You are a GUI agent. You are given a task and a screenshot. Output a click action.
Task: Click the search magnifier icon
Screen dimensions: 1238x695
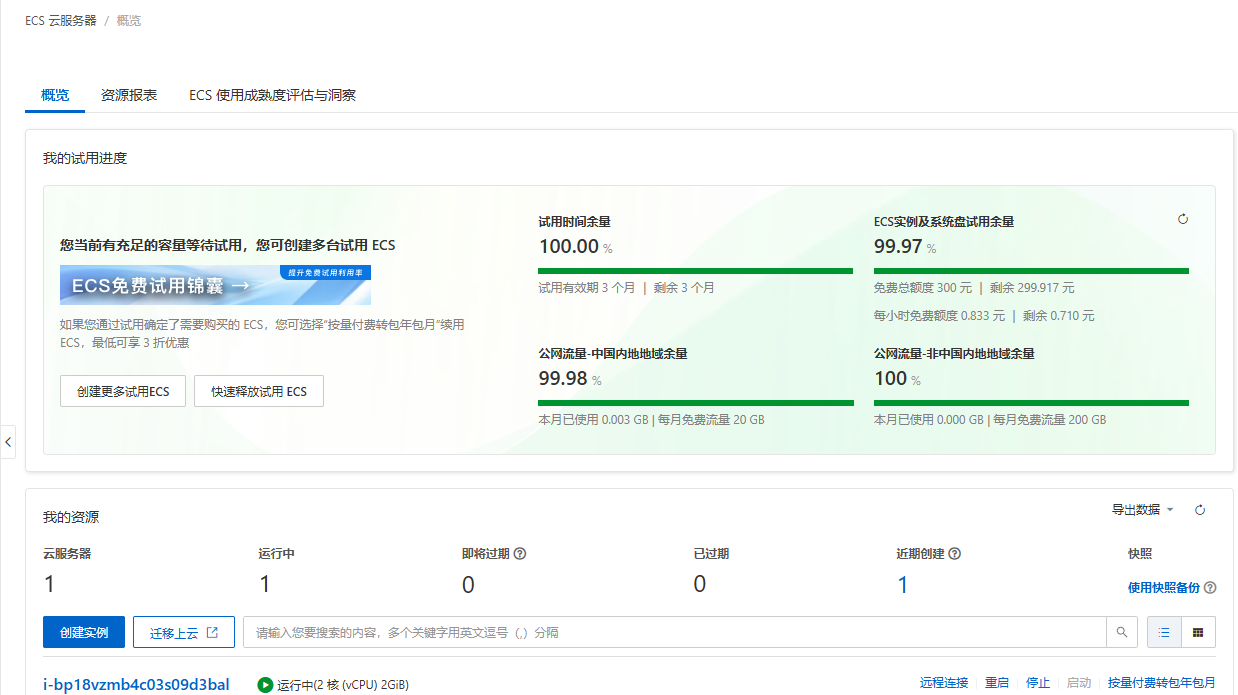click(1122, 632)
